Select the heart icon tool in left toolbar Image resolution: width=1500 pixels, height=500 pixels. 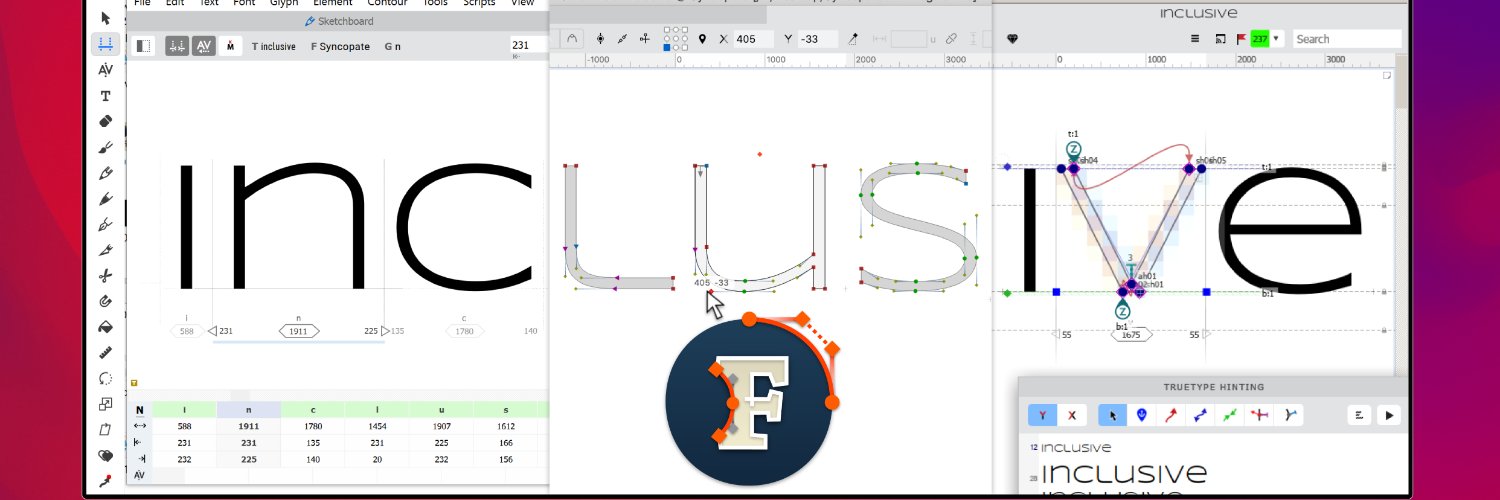point(105,456)
